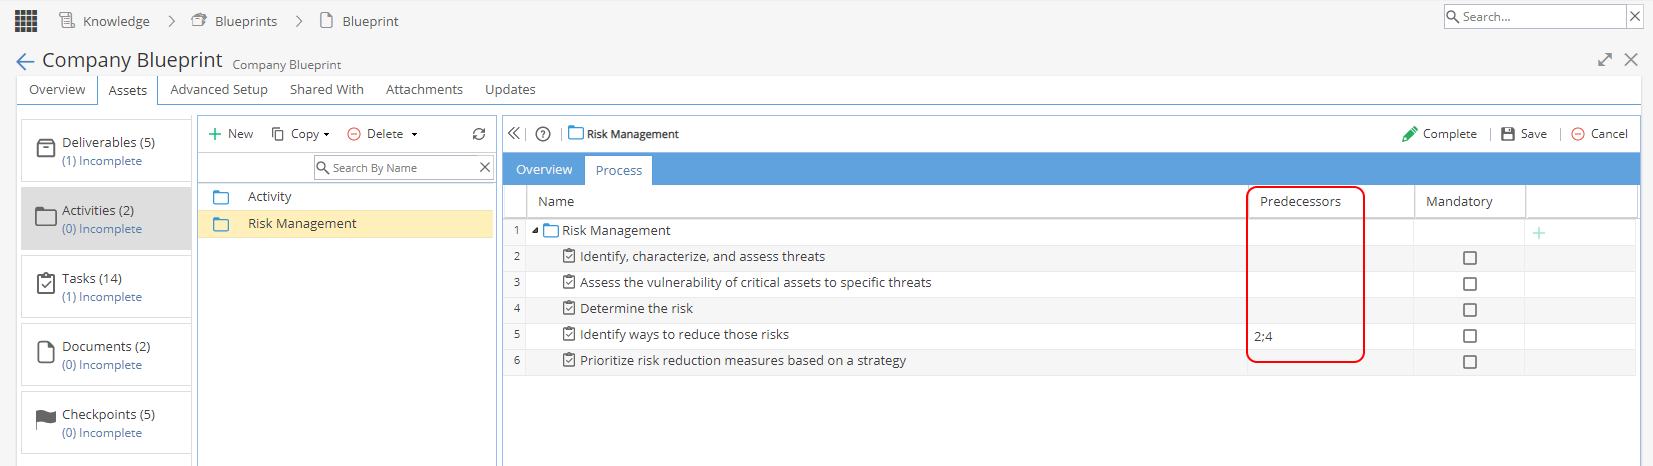
Task: Refresh the activity list
Action: pyautogui.click(x=479, y=134)
